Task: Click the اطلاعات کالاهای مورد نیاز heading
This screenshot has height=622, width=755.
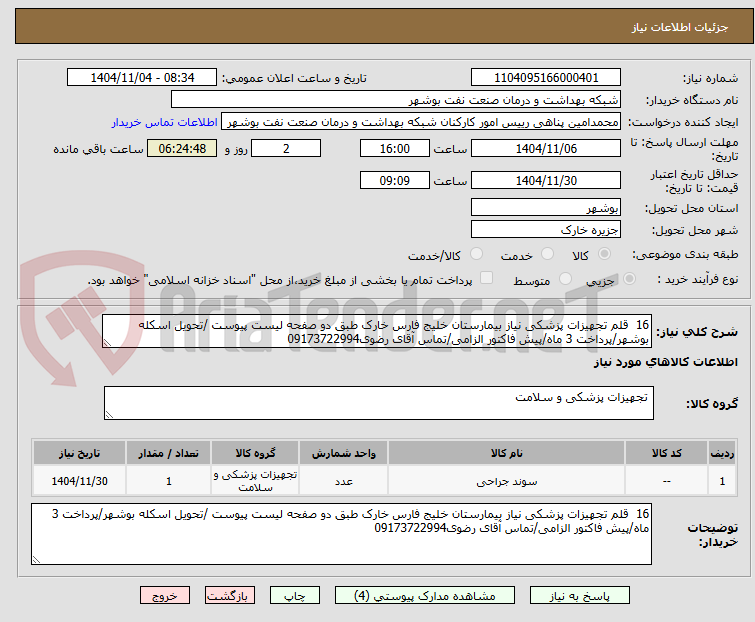Action: (665, 362)
